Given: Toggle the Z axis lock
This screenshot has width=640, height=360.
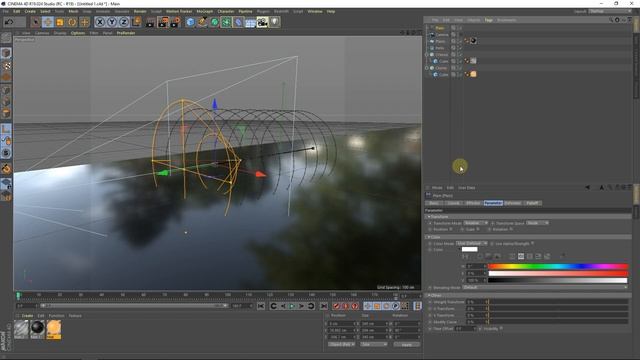Looking at the screenshot, I should [124, 22].
